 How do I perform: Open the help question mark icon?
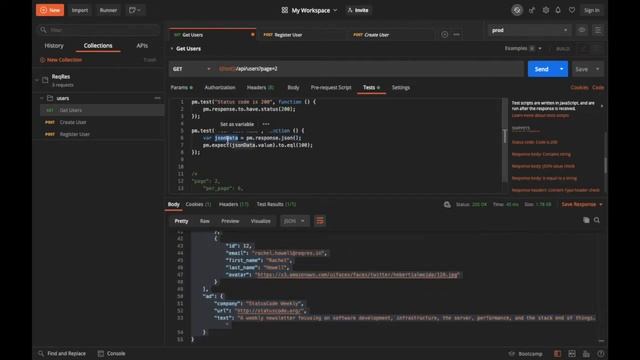[x=600, y=354]
